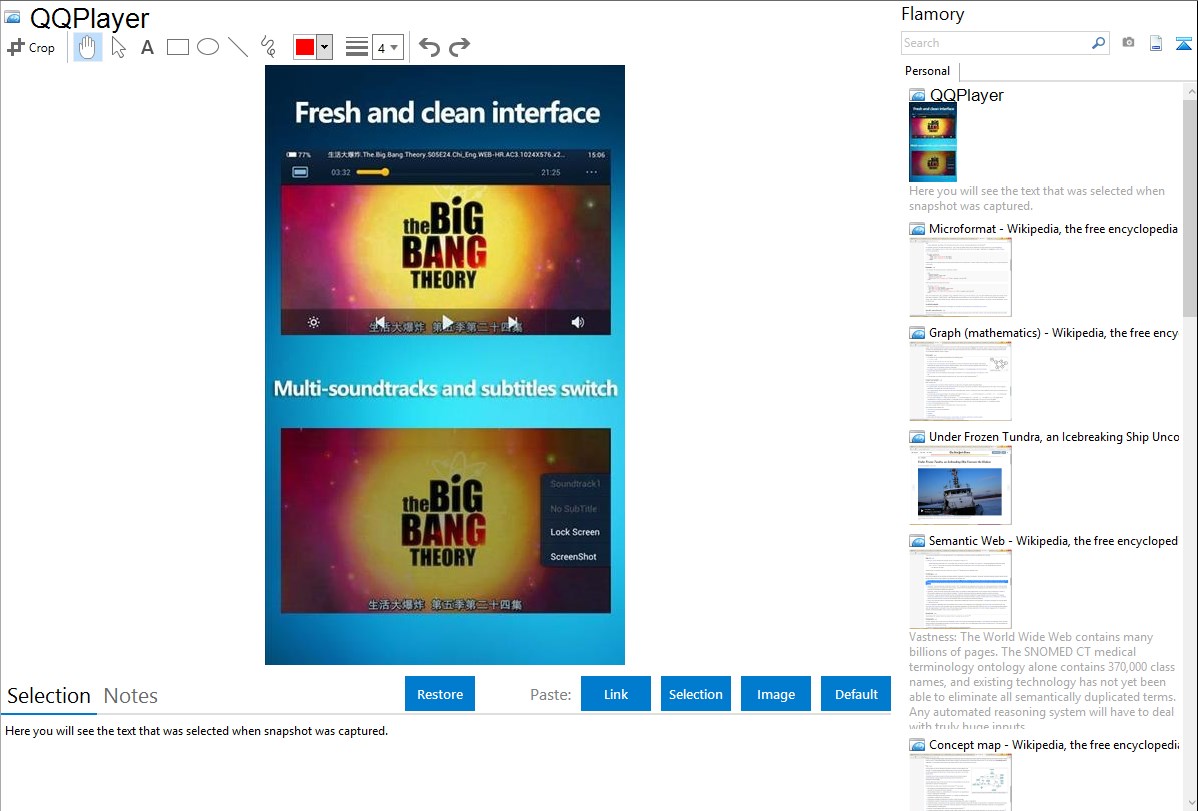This screenshot has height=811, width=1198.
Task: Select the Under Frozen Tundra entry title
Action: (x=1054, y=436)
